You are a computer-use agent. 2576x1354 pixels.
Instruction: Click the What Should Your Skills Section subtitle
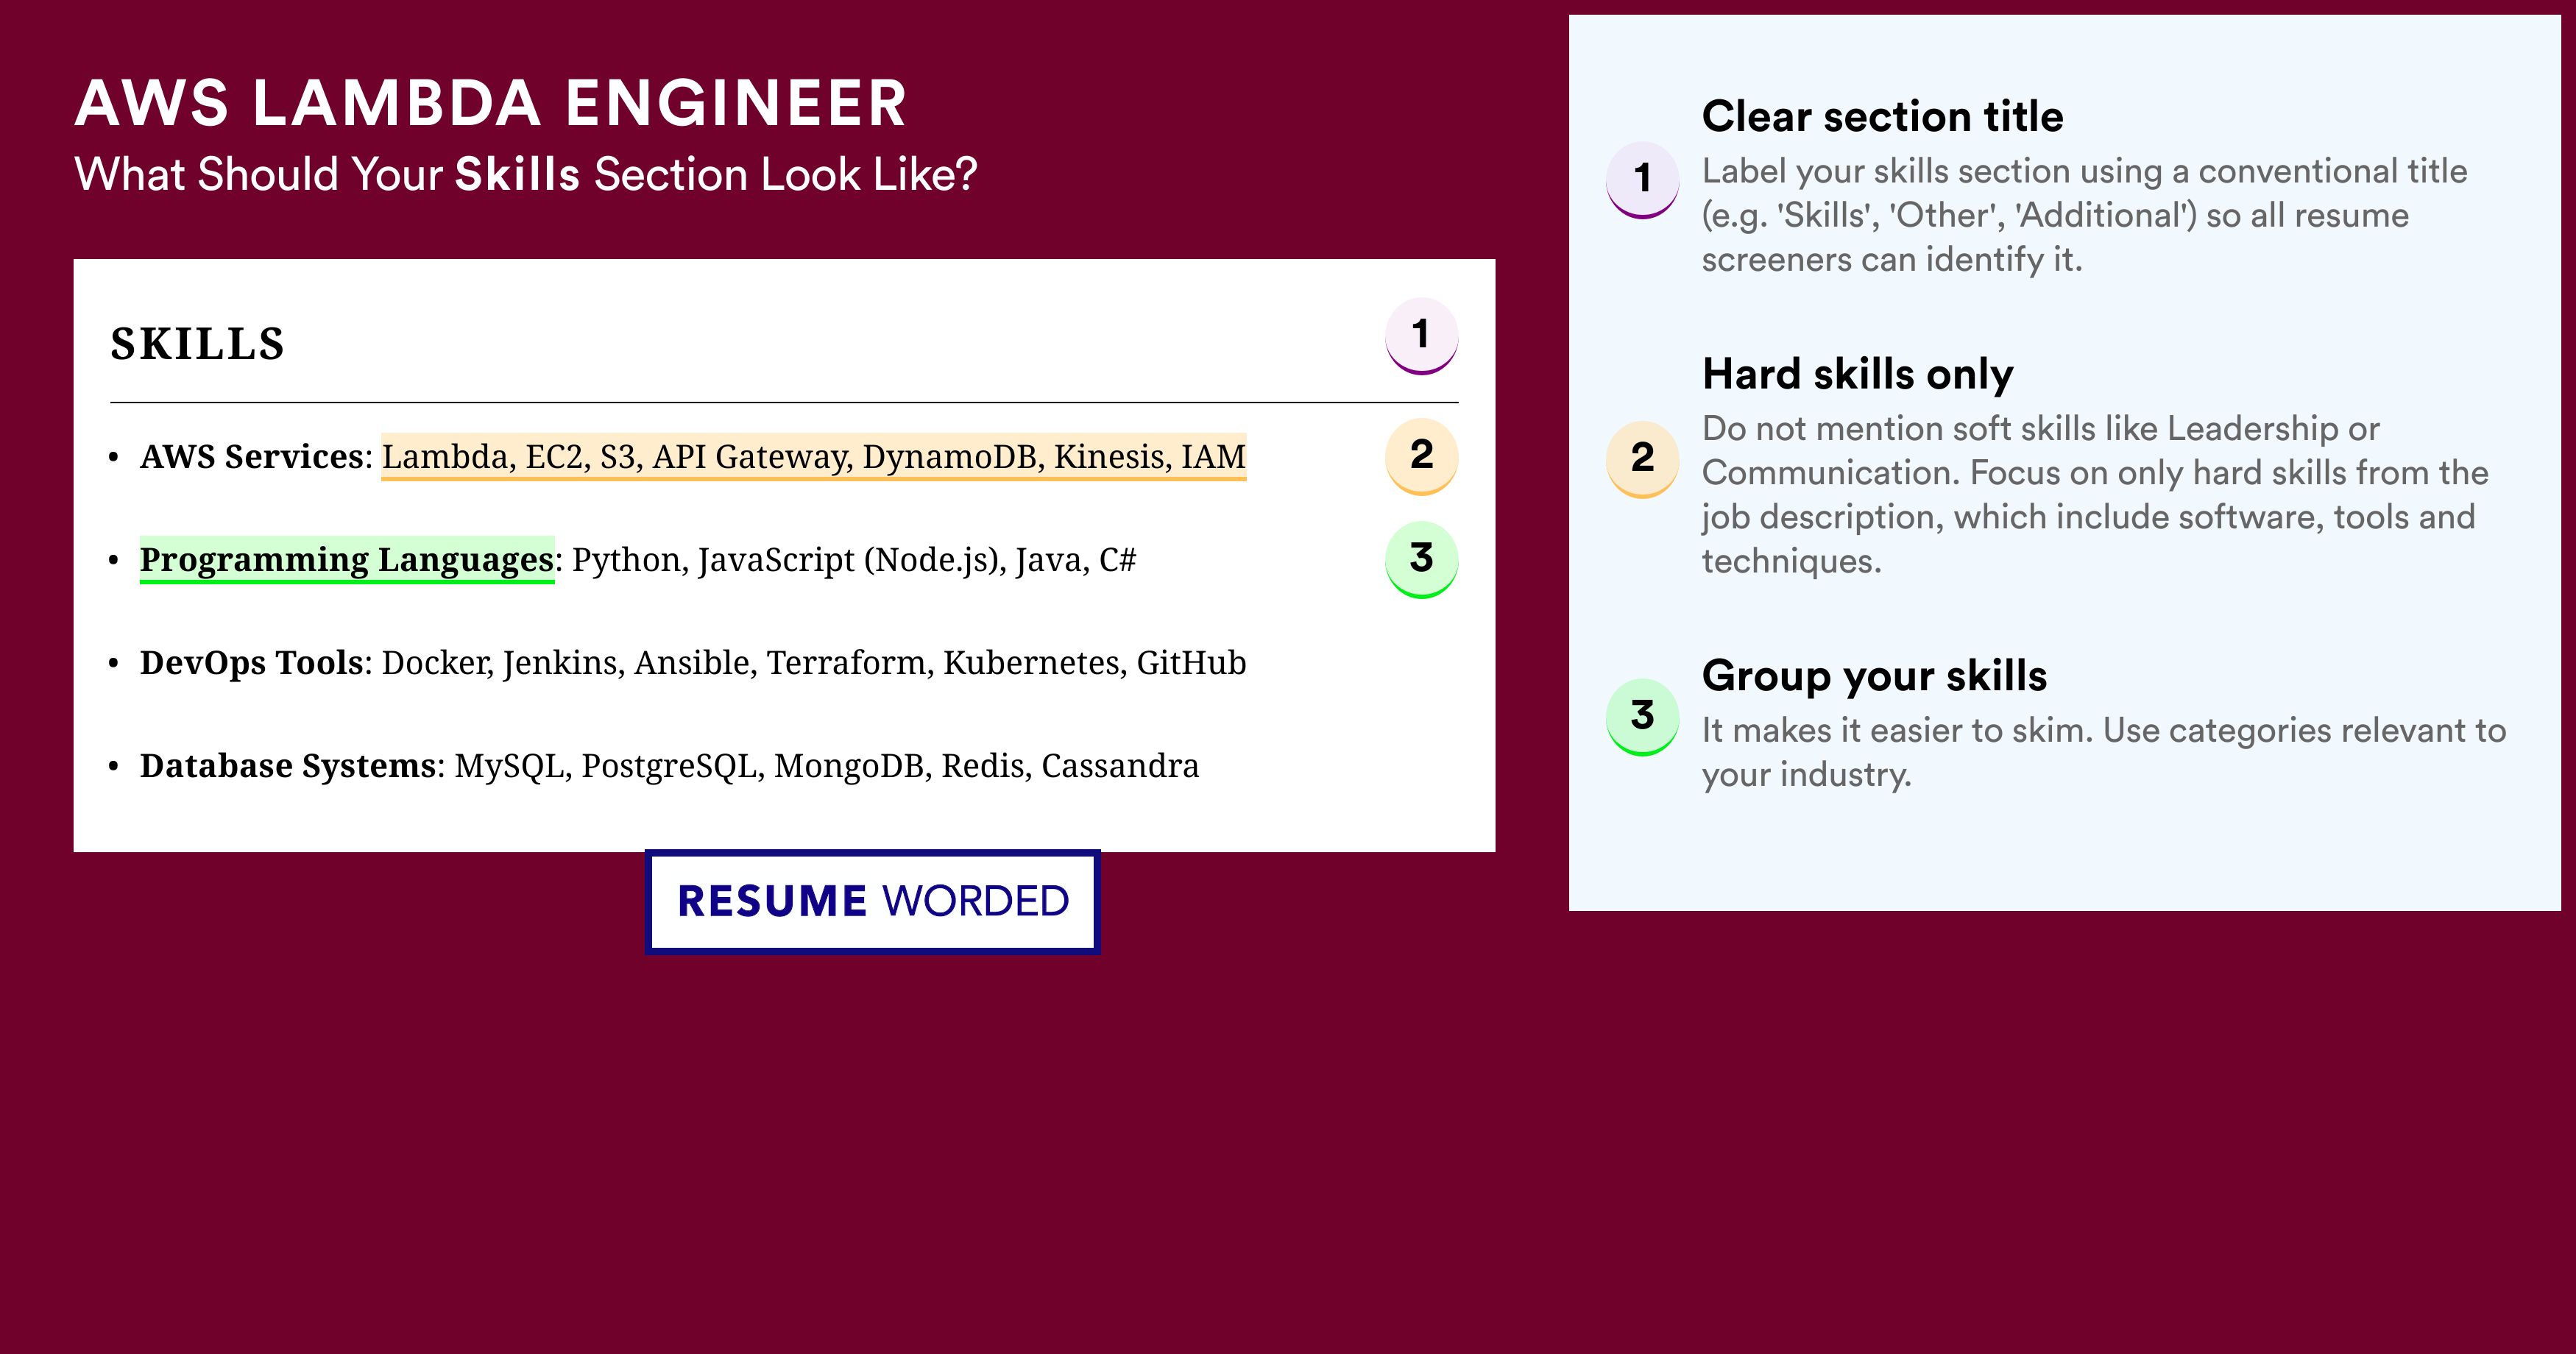526,174
